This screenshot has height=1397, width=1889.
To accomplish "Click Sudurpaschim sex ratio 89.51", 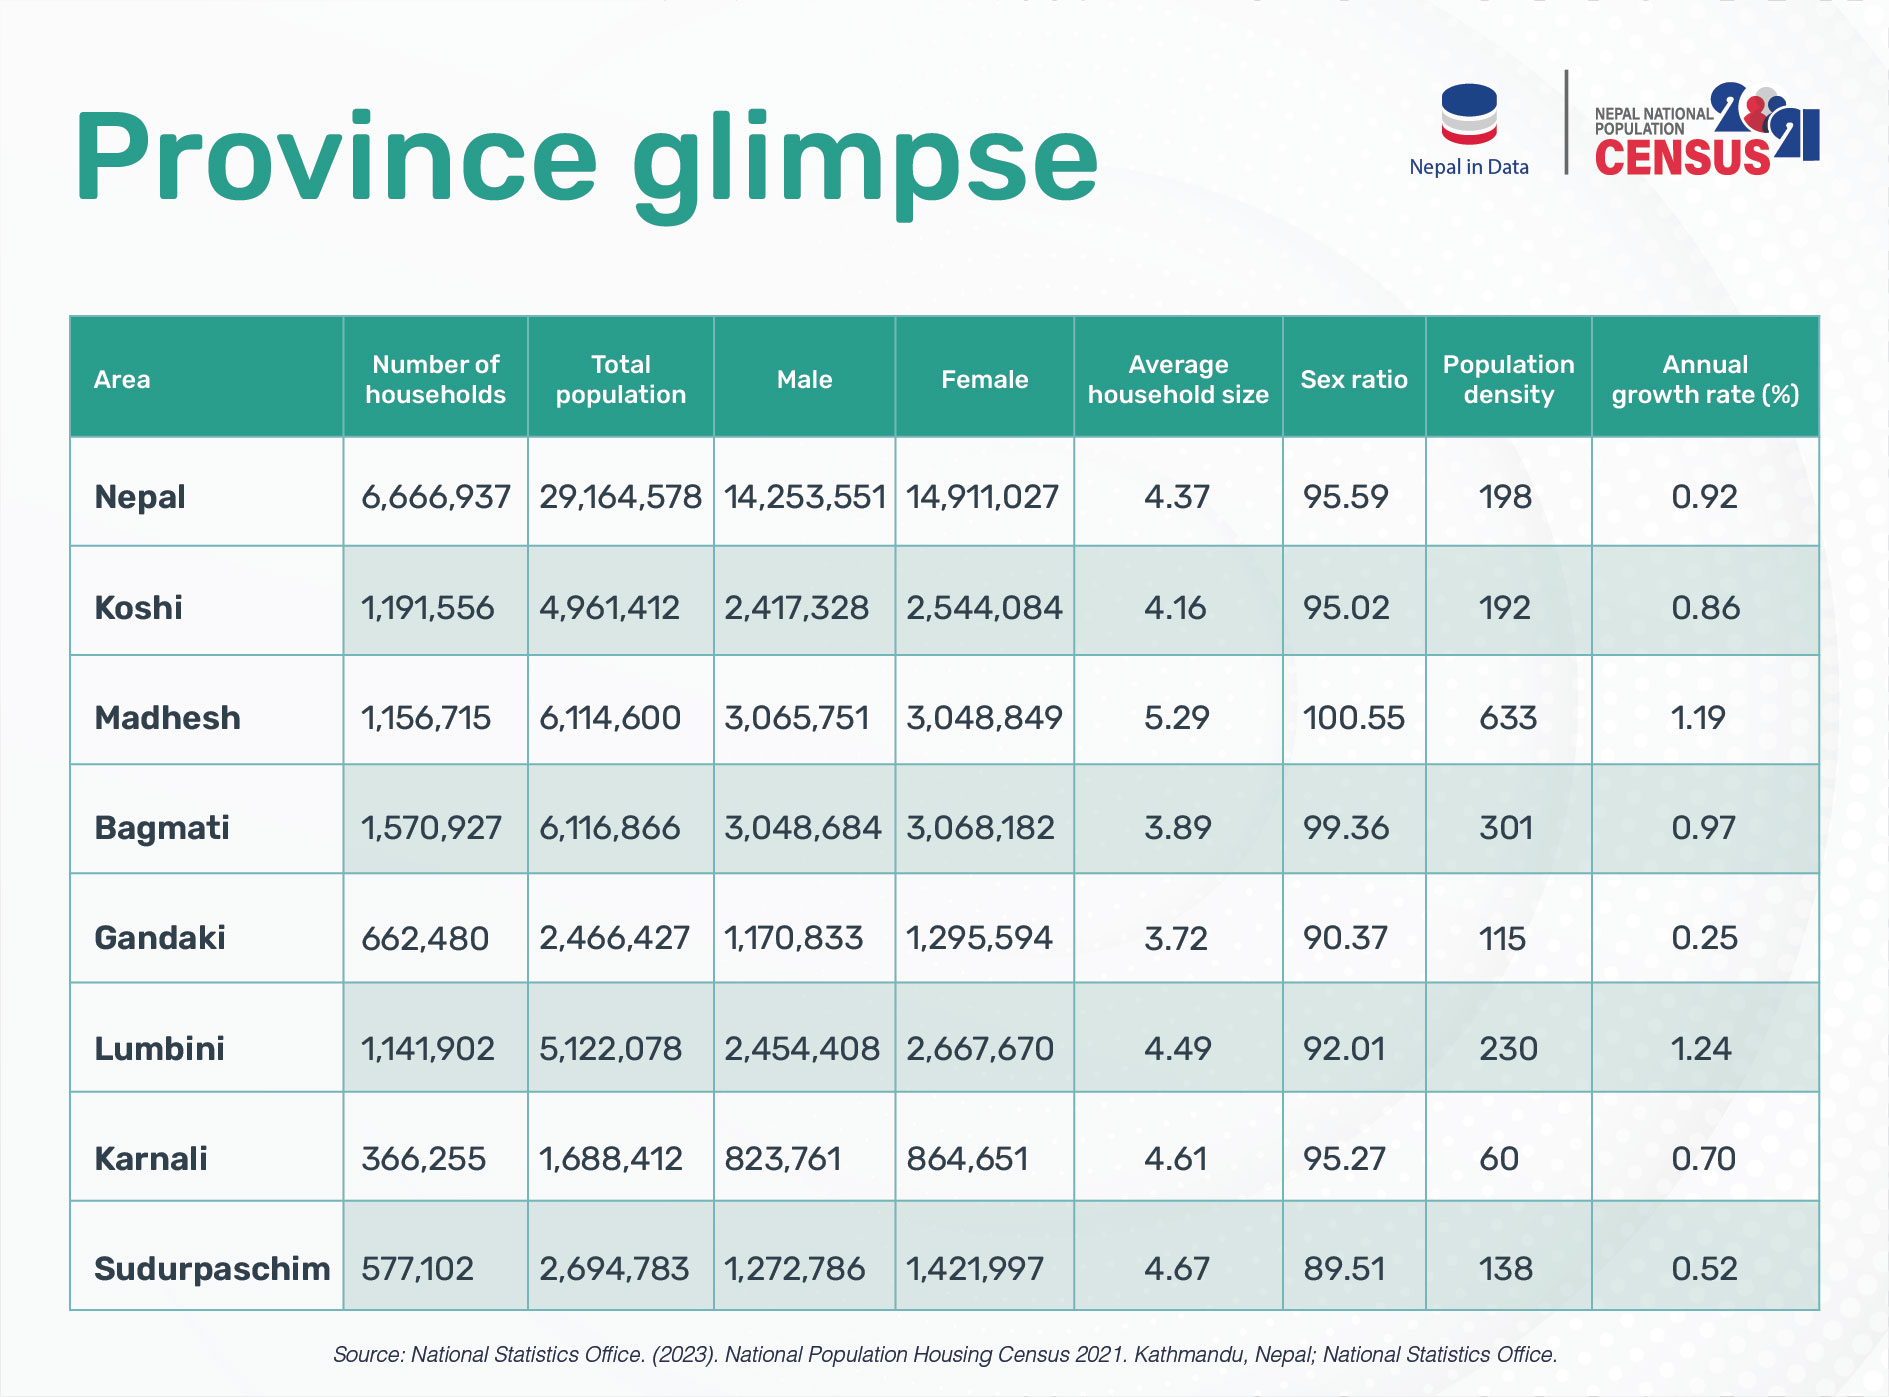I will coord(1345,1269).
